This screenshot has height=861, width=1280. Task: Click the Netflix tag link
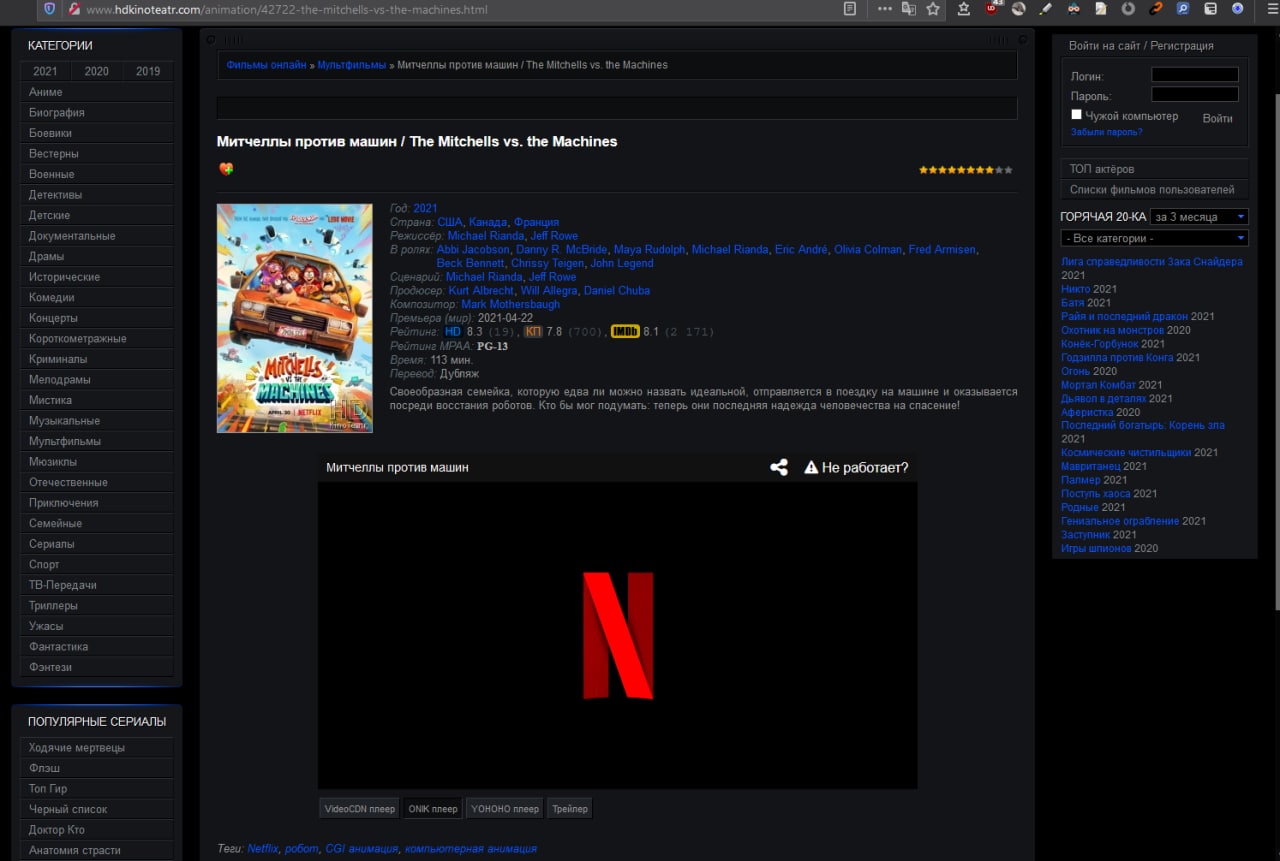[x=263, y=849]
